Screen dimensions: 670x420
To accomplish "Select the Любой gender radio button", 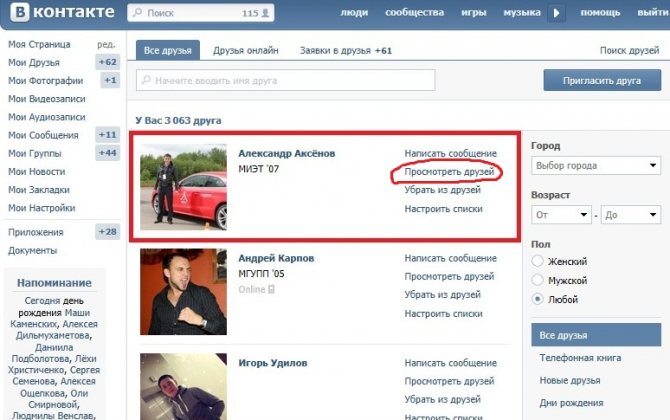I will 537,299.
